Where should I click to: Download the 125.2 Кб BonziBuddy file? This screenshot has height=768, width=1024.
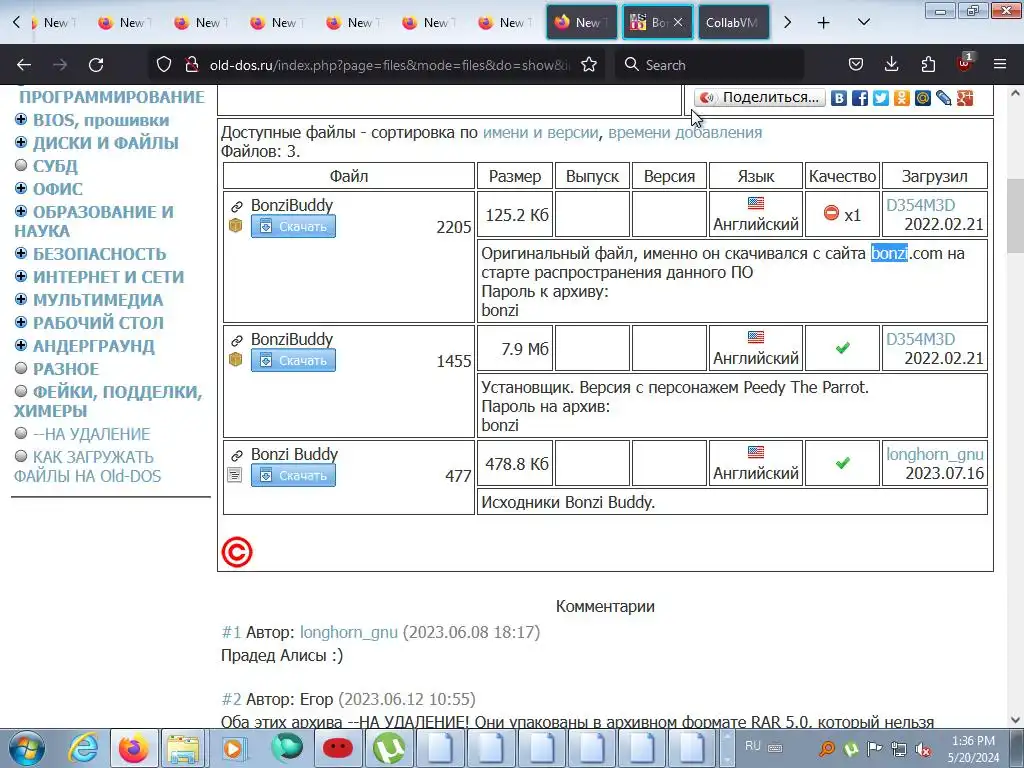[x=293, y=227]
